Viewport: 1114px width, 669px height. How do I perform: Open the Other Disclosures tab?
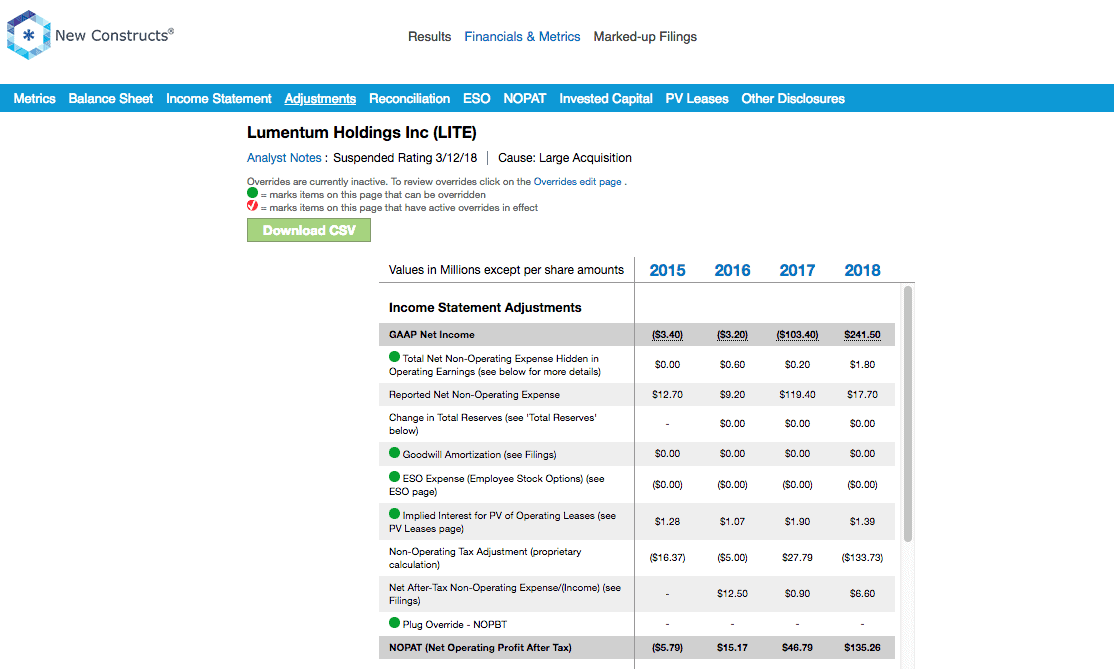[x=793, y=99]
